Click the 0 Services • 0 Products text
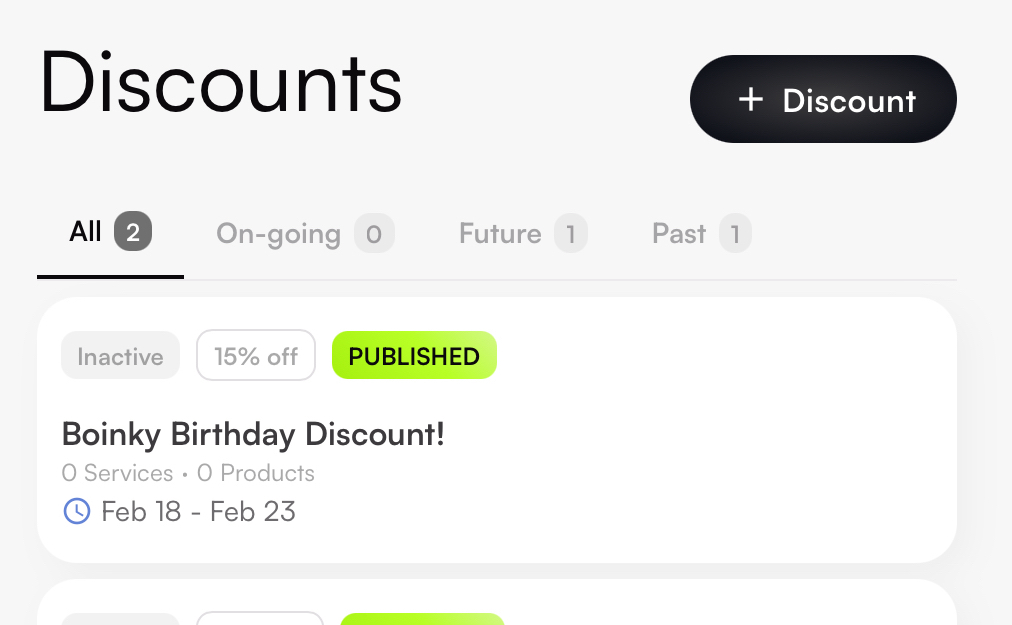This screenshot has width=1012, height=625. click(188, 473)
